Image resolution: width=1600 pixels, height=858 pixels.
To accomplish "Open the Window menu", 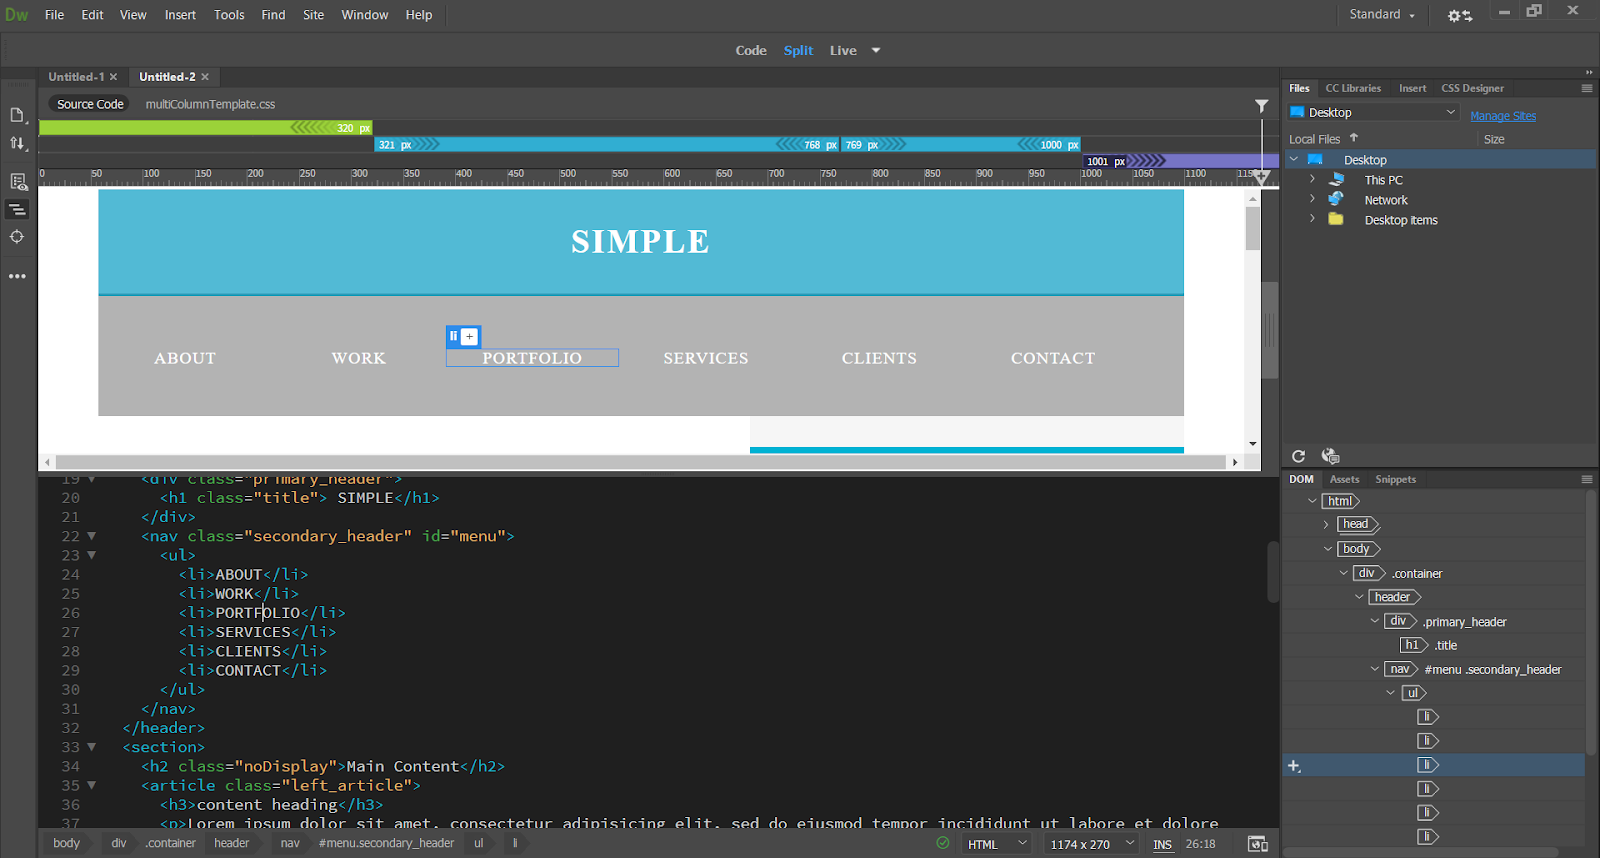I will [x=364, y=15].
